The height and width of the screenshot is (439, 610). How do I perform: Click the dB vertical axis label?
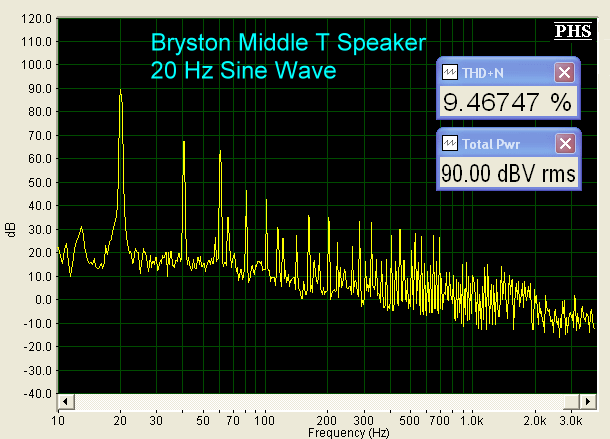tap(11, 230)
